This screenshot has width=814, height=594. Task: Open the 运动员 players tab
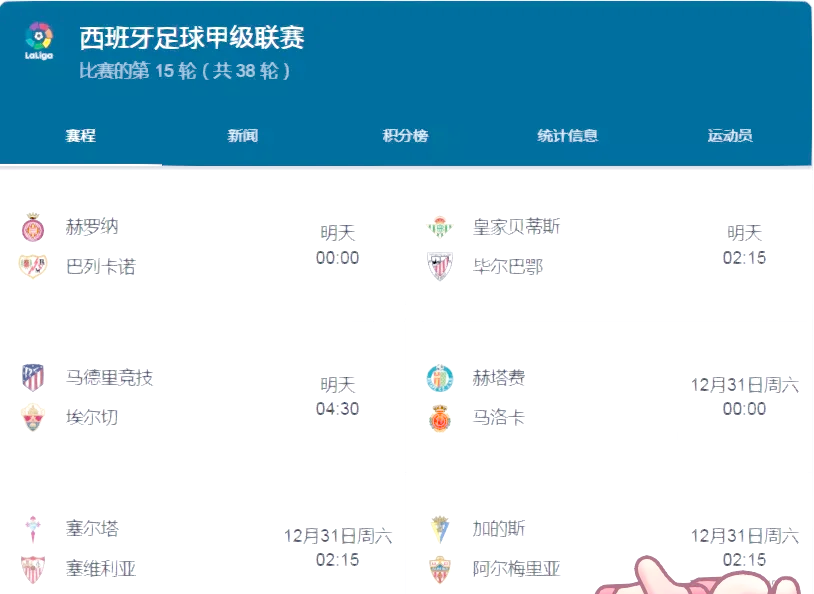click(x=727, y=135)
